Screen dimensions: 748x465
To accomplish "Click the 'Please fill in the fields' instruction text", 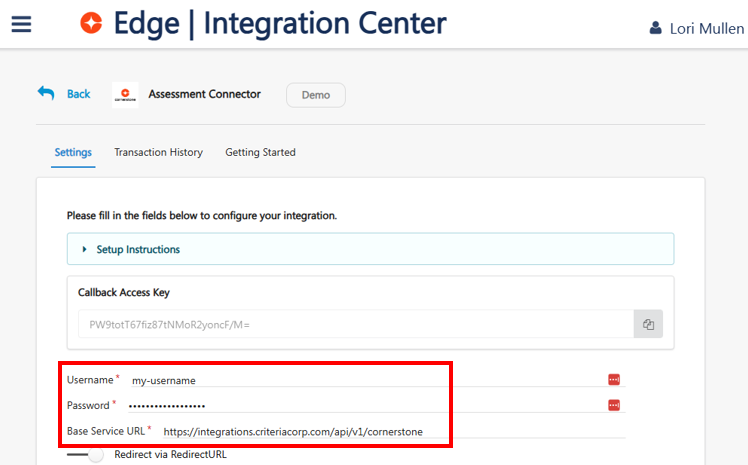I will 202,216.
